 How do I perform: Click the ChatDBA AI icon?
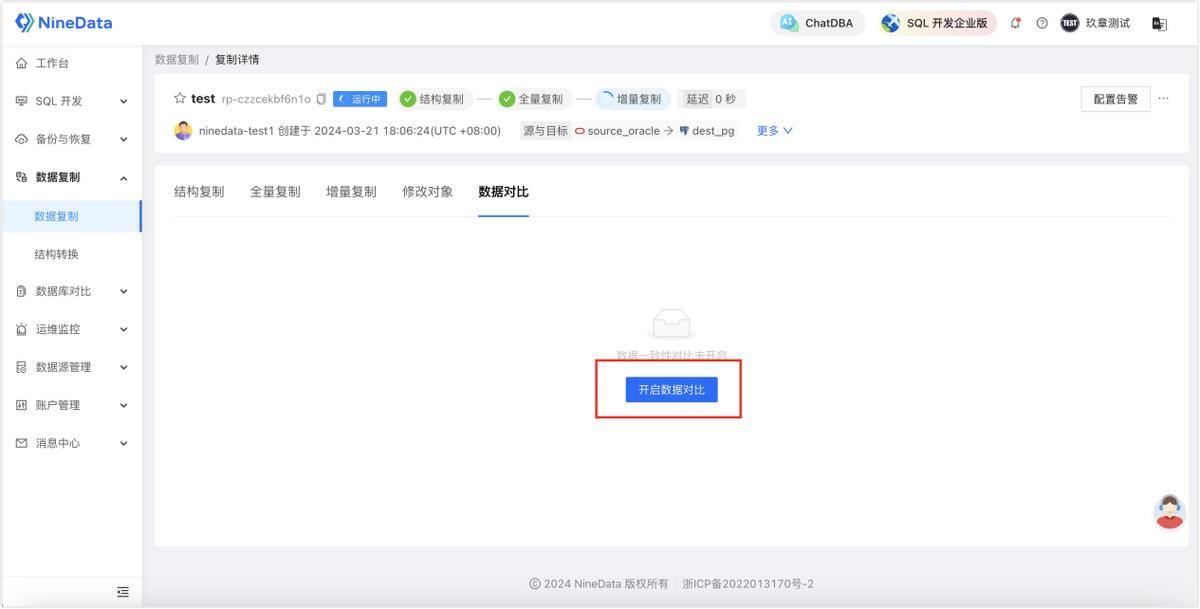pos(788,22)
